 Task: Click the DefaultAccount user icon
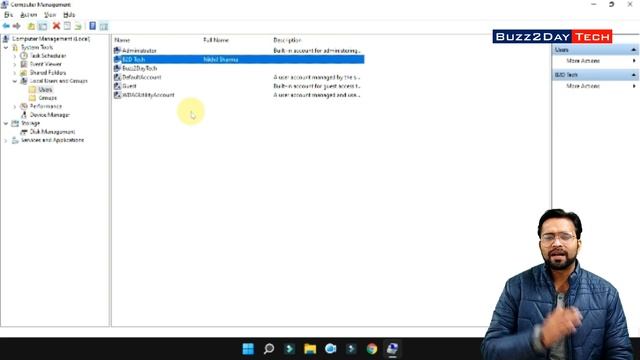click(x=117, y=77)
